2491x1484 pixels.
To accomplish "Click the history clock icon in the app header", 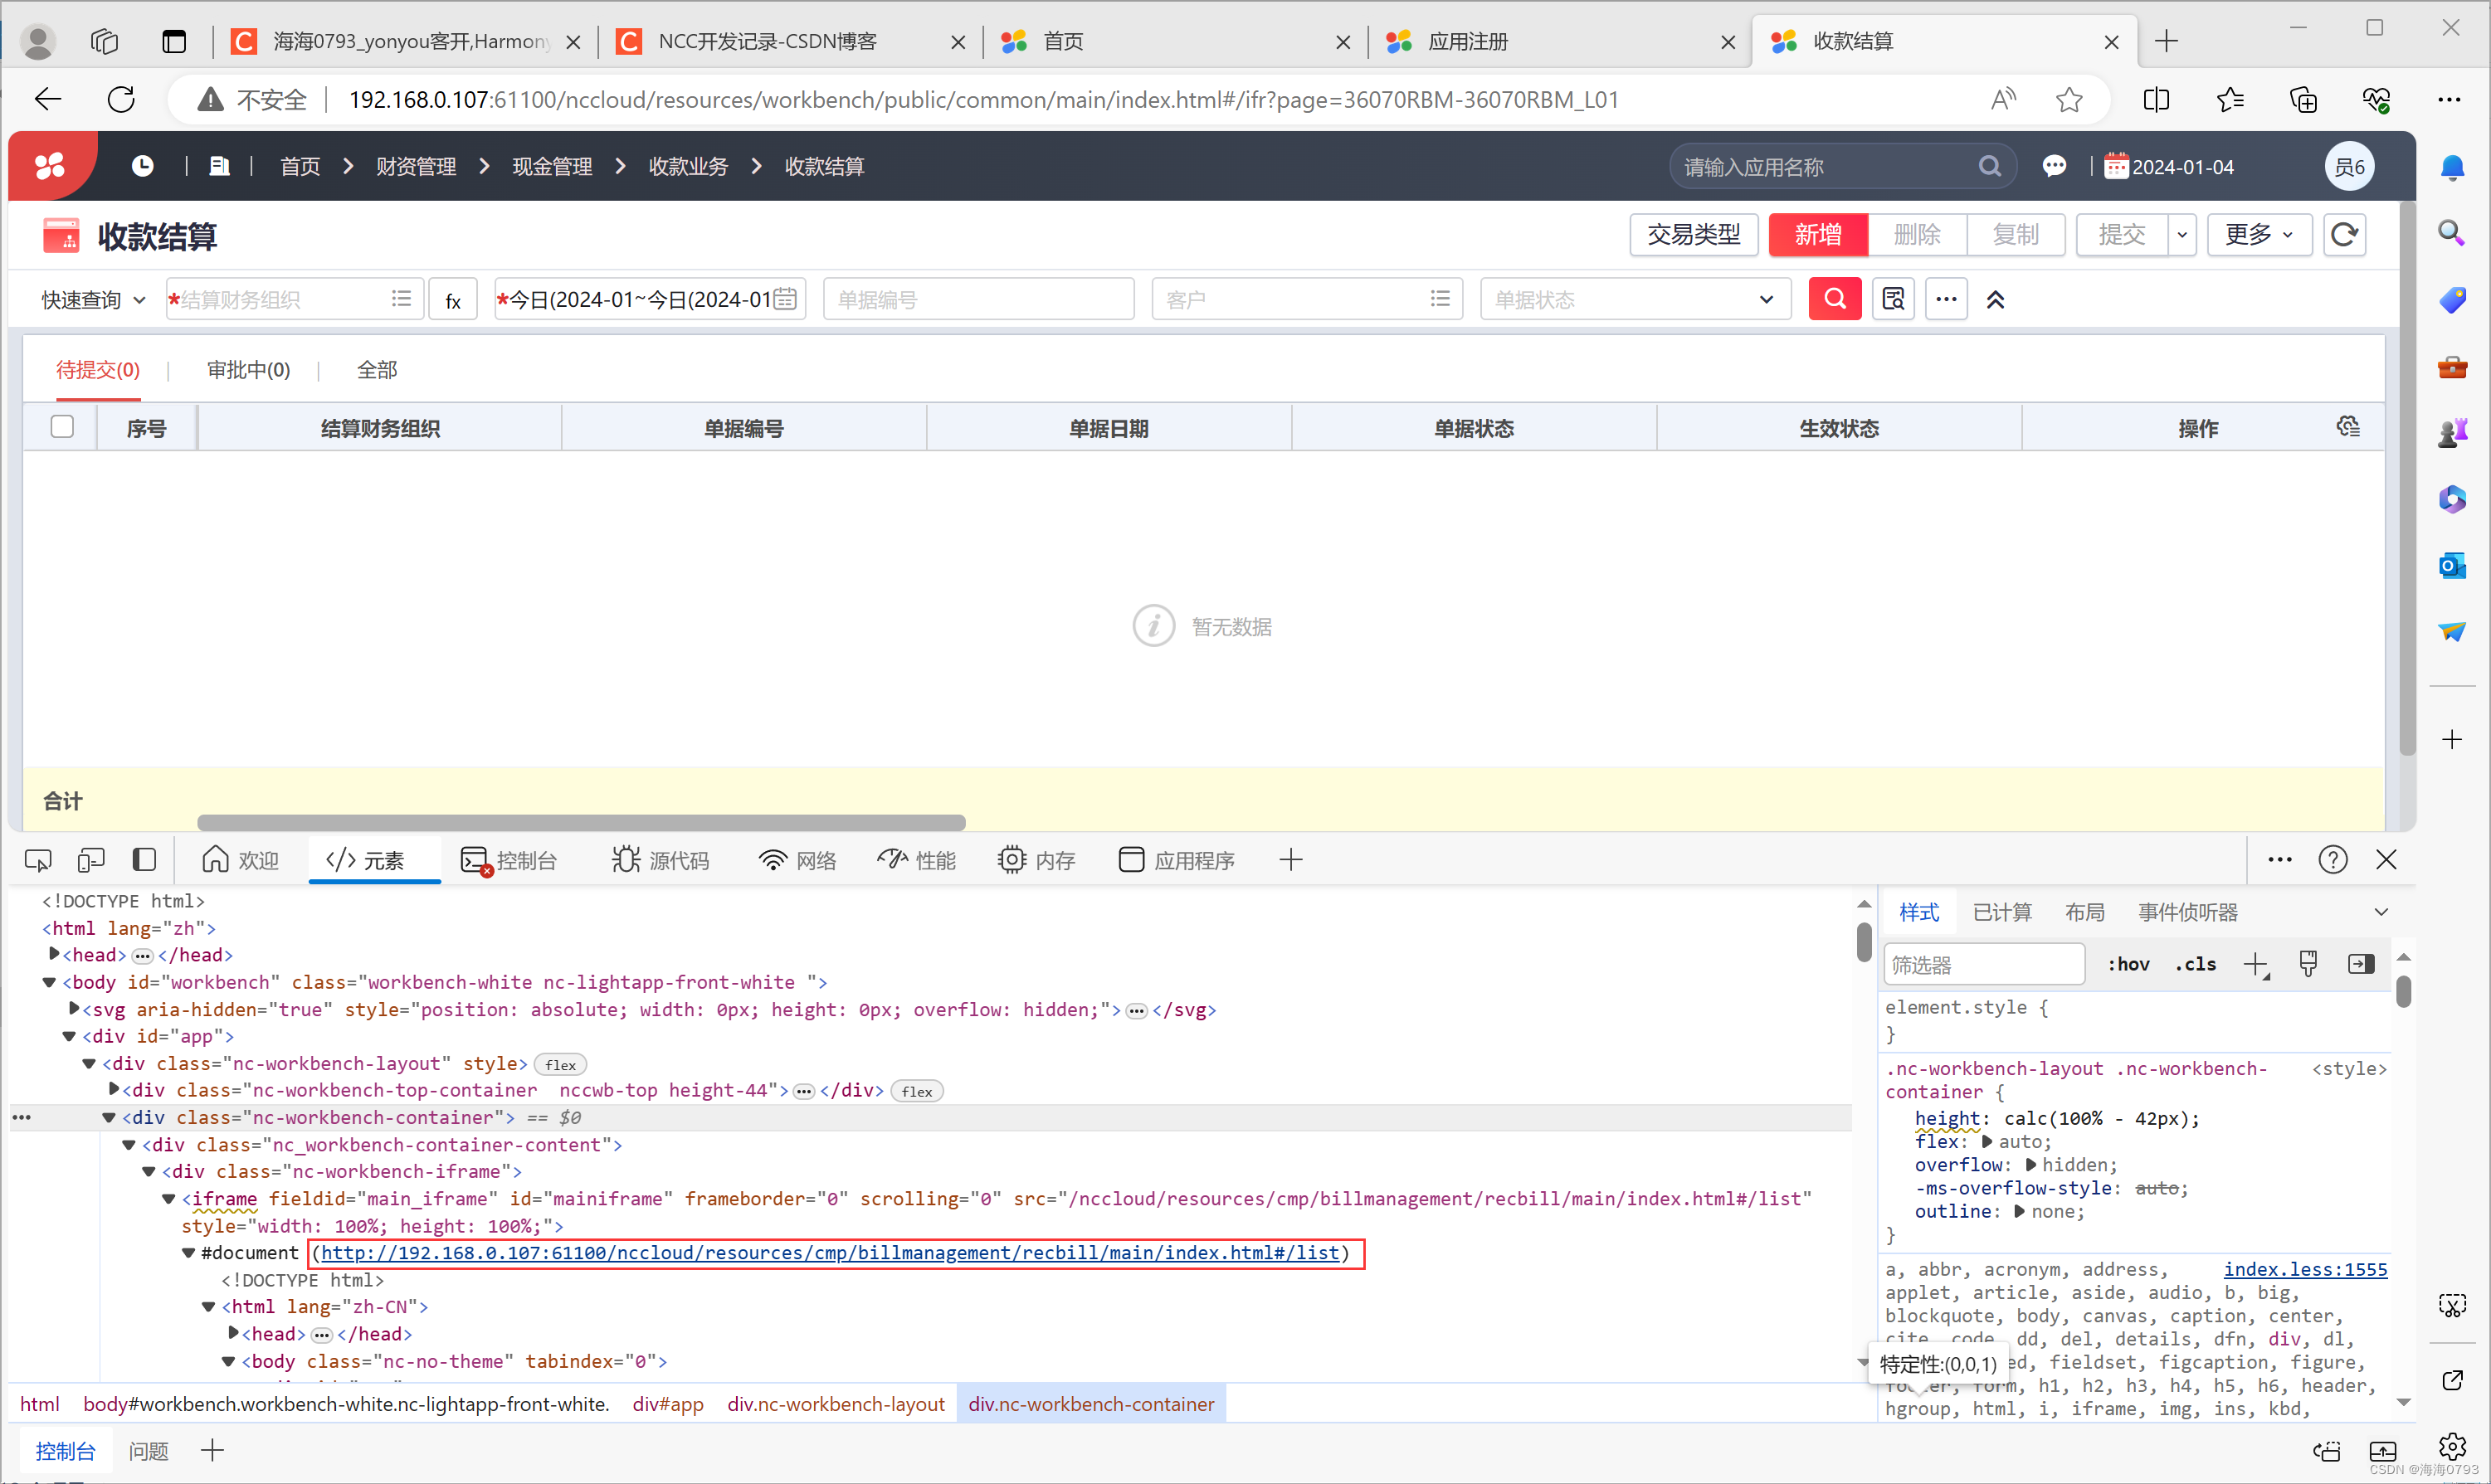I will click(x=142, y=166).
